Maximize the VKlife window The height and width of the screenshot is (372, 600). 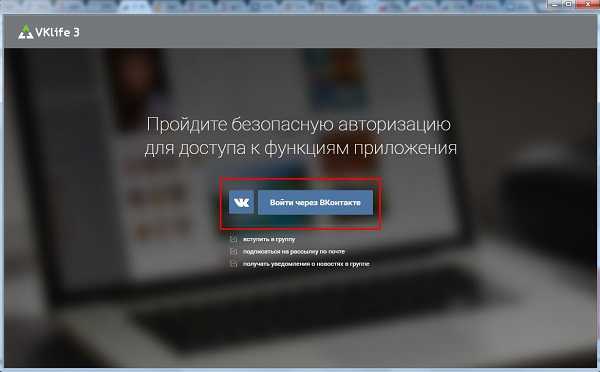tap(569, 4)
